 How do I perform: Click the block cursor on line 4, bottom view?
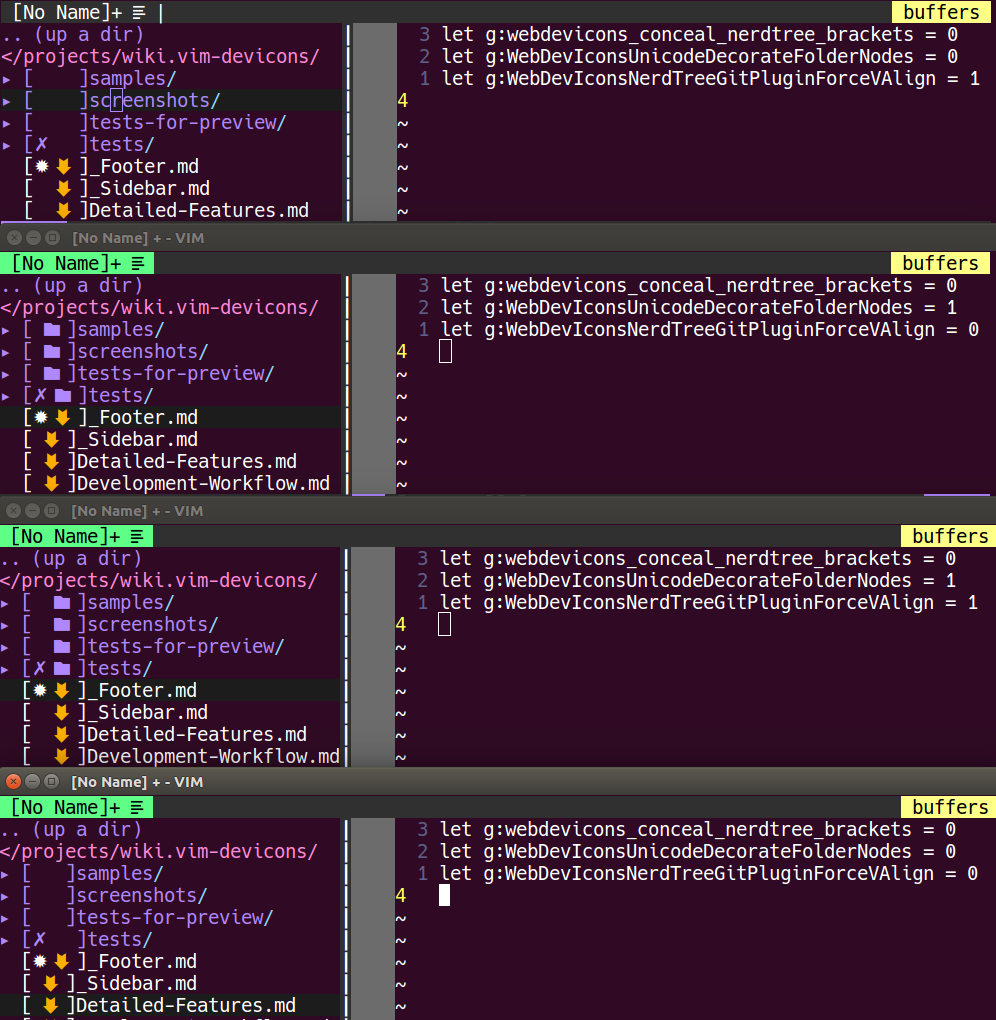444,896
